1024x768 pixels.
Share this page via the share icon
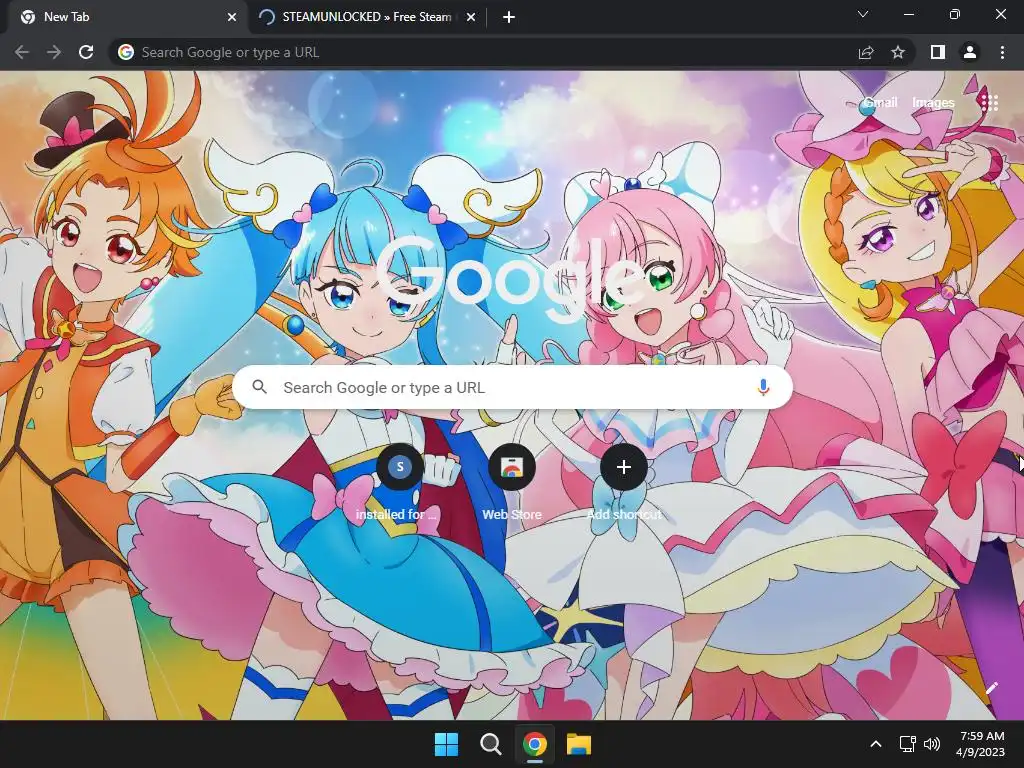(x=866, y=52)
